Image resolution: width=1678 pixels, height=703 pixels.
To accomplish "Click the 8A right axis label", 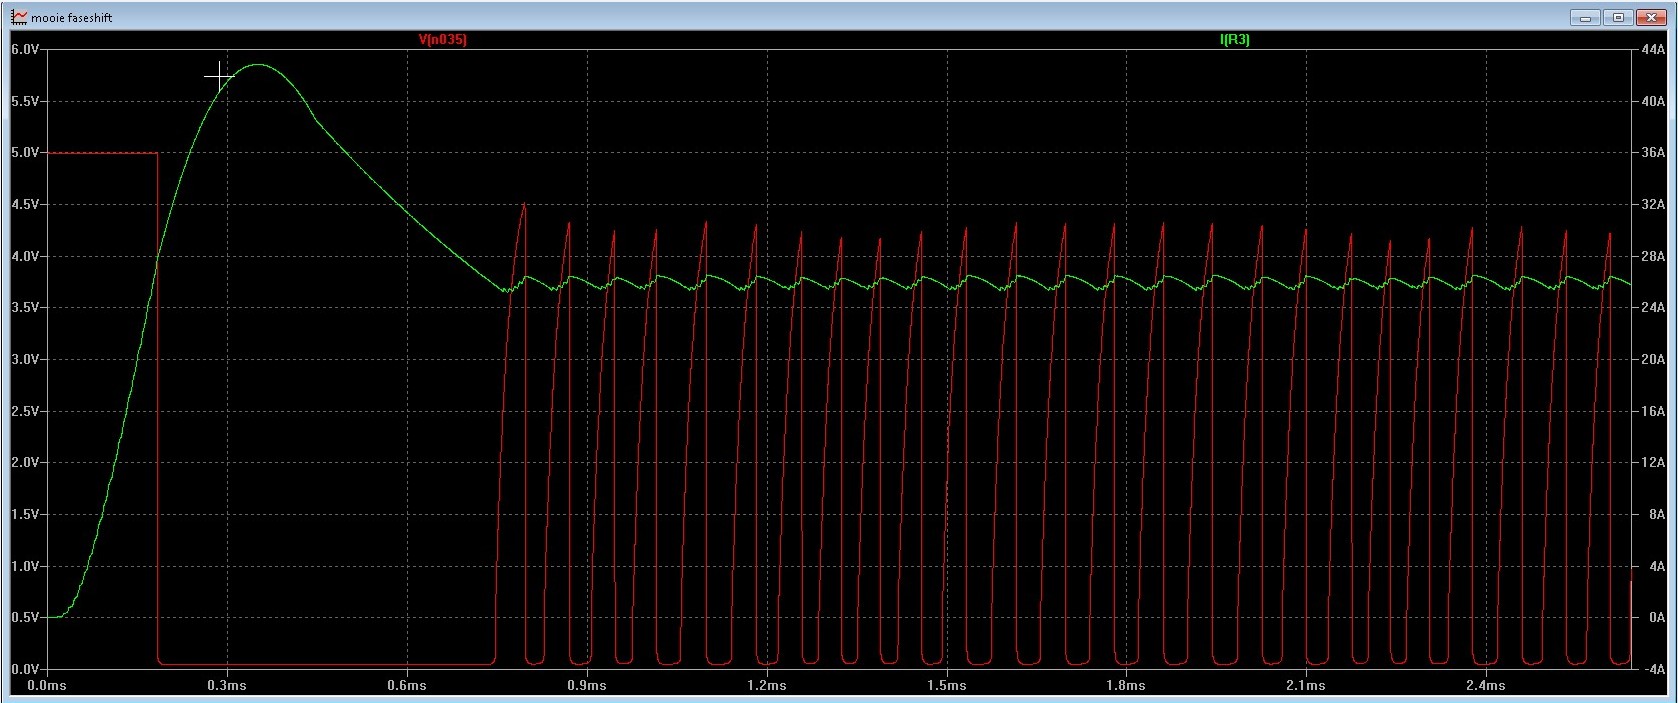I will pyautogui.click(x=1656, y=514).
